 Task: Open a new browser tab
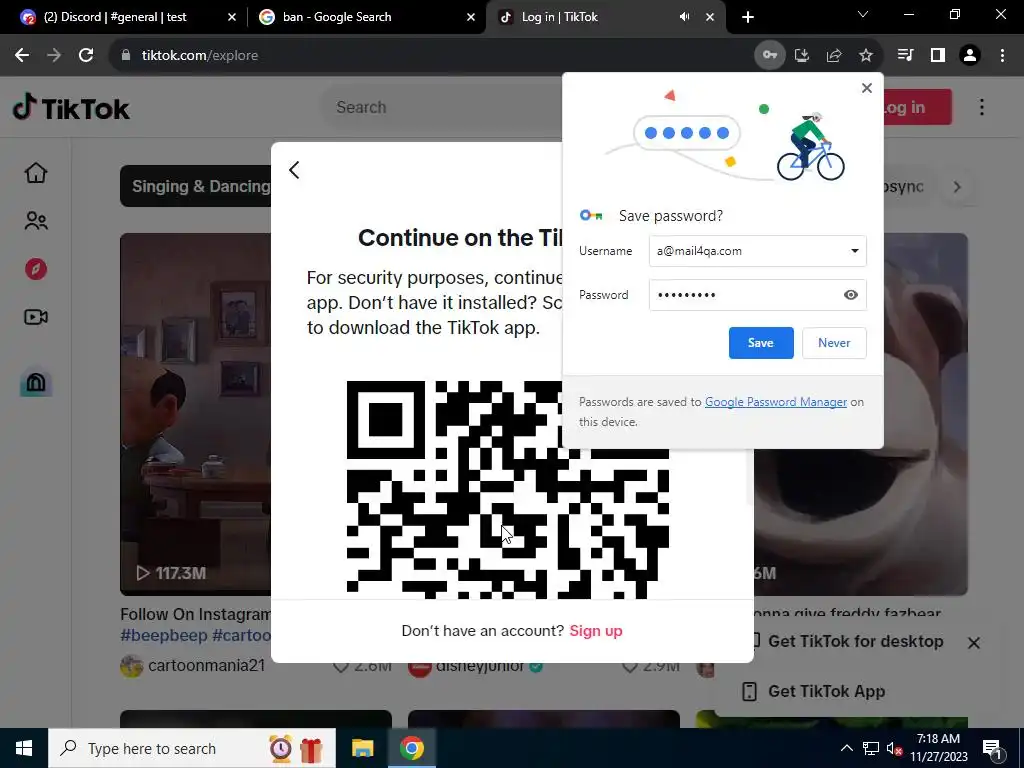[748, 17]
